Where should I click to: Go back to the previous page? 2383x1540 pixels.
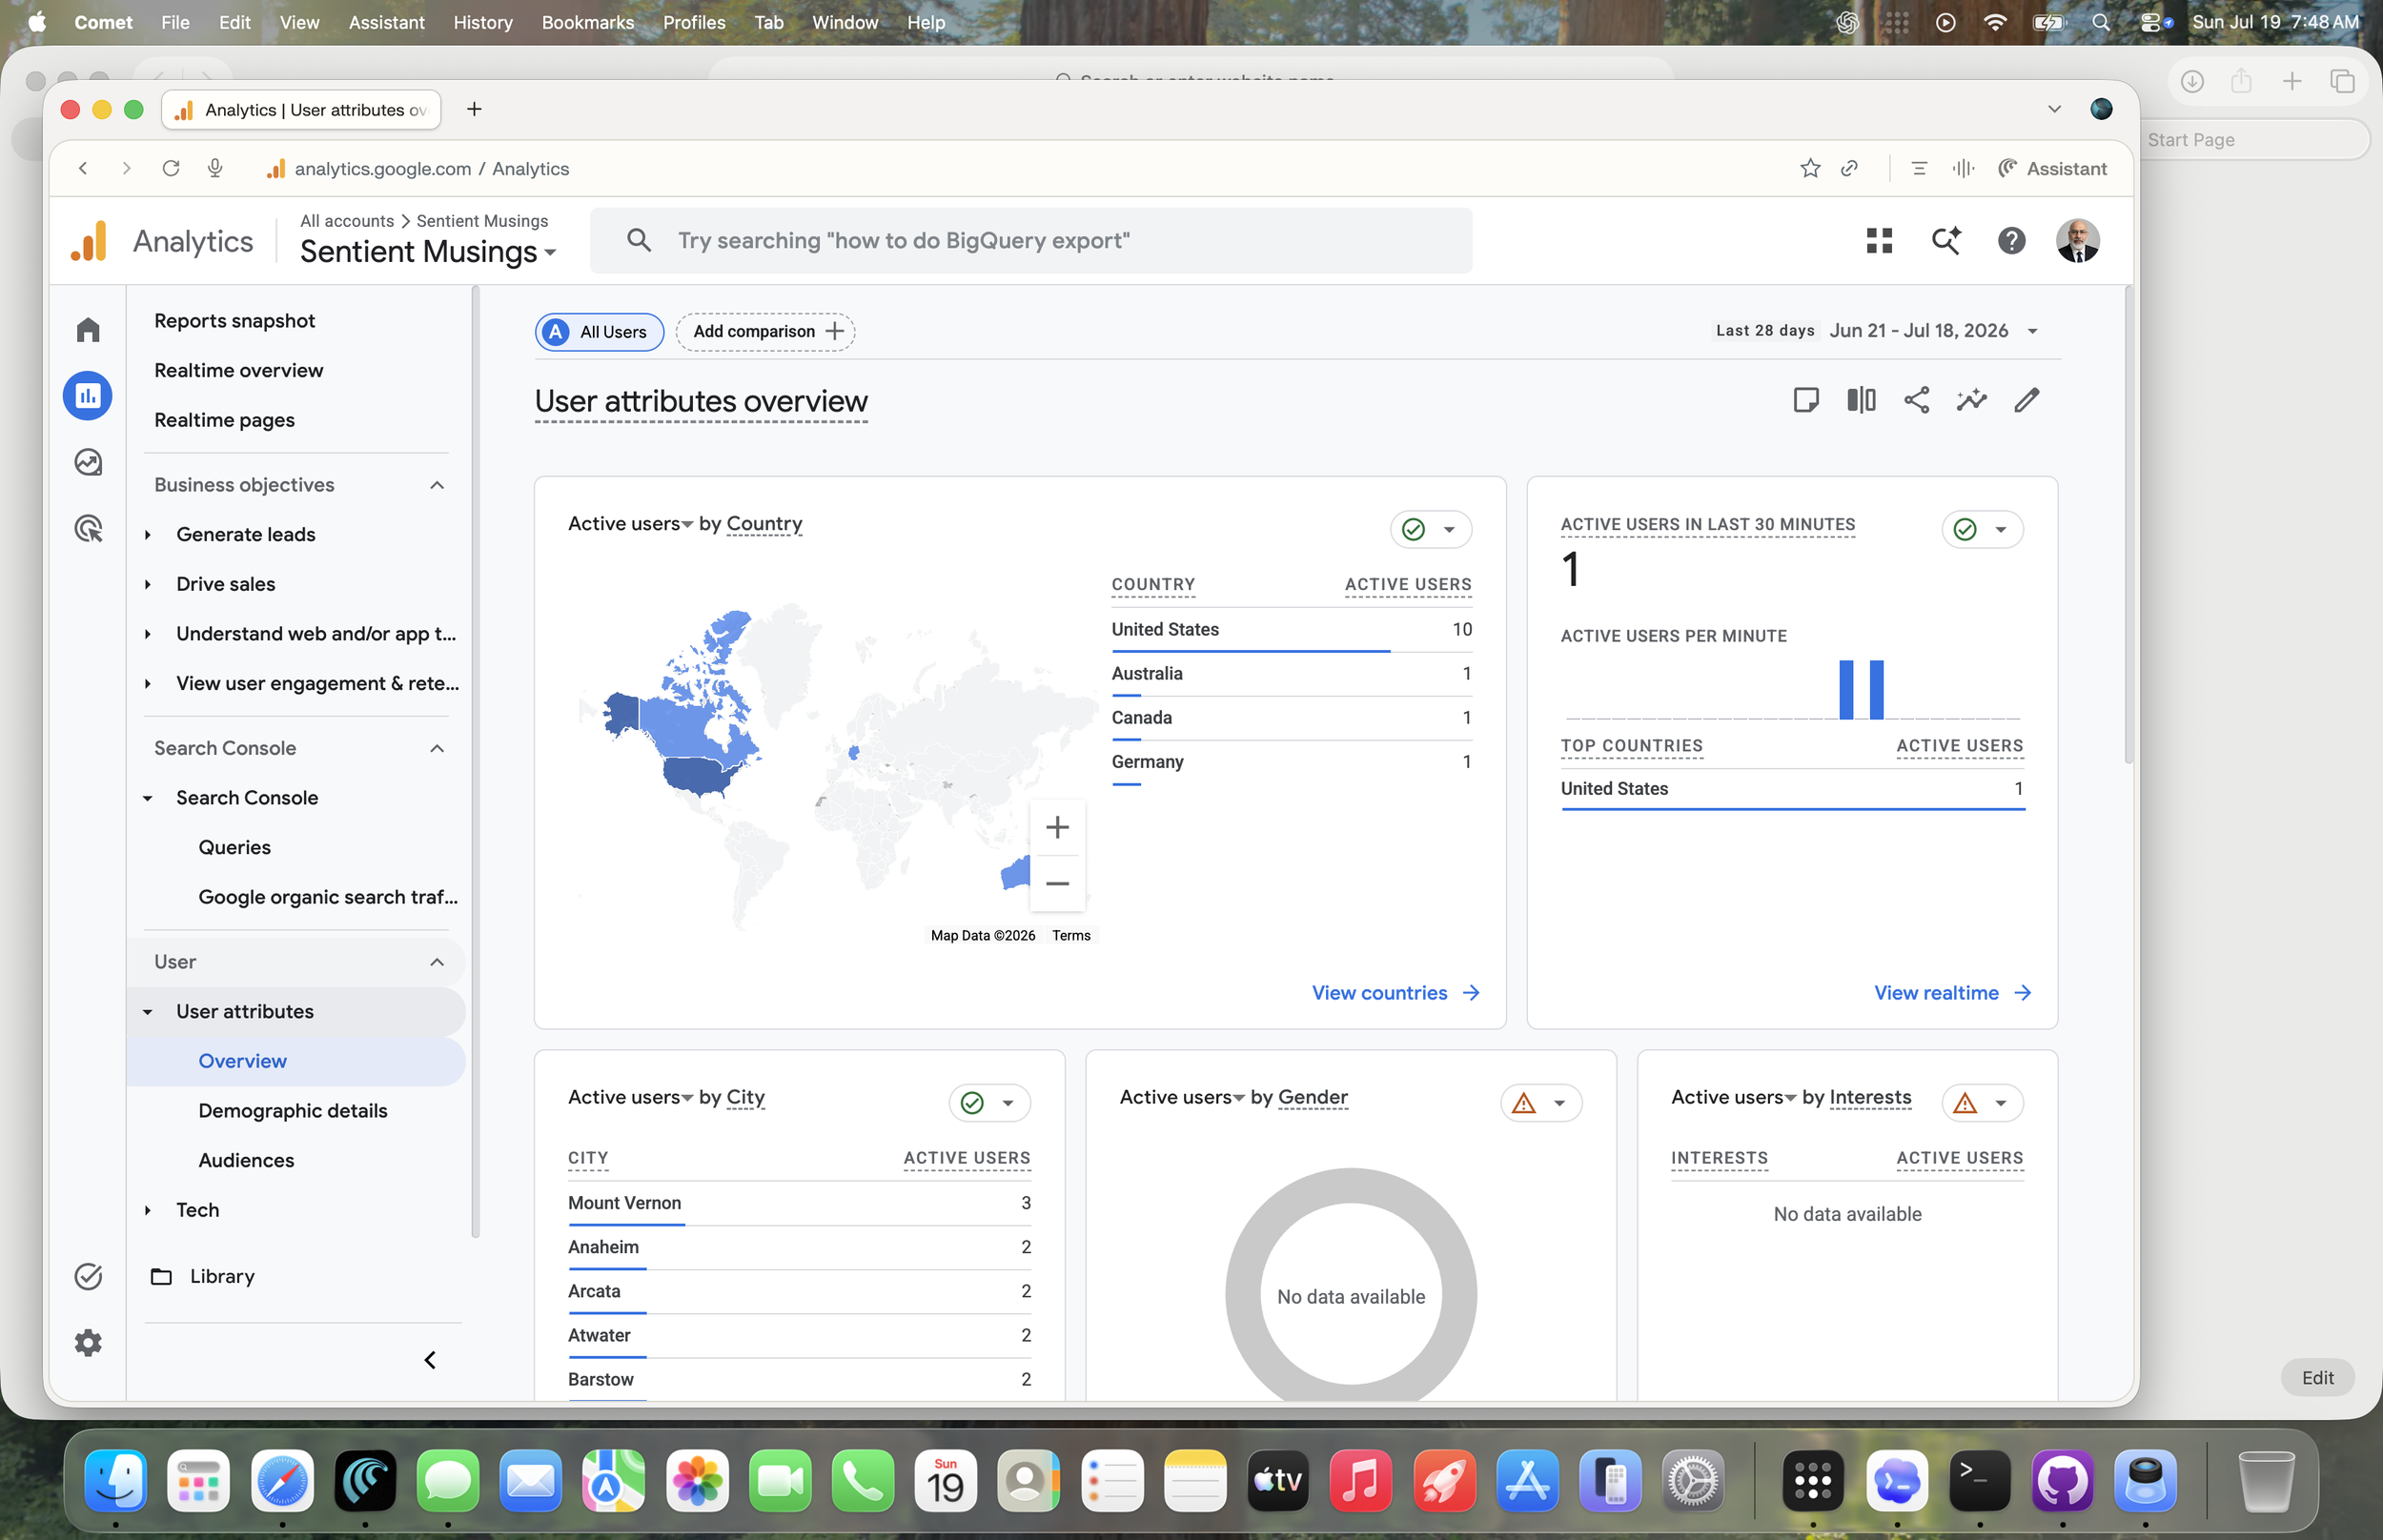[x=83, y=169]
